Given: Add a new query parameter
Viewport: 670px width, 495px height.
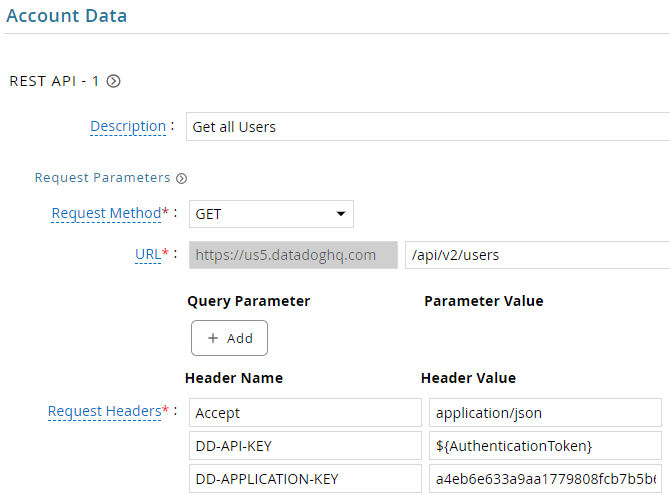Looking at the screenshot, I should coord(229,338).
